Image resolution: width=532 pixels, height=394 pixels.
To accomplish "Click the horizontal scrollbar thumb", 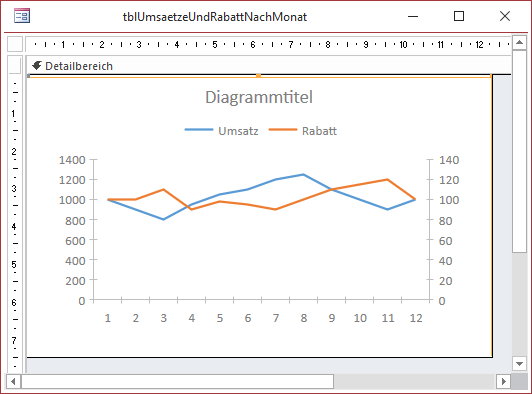I will click(177, 381).
